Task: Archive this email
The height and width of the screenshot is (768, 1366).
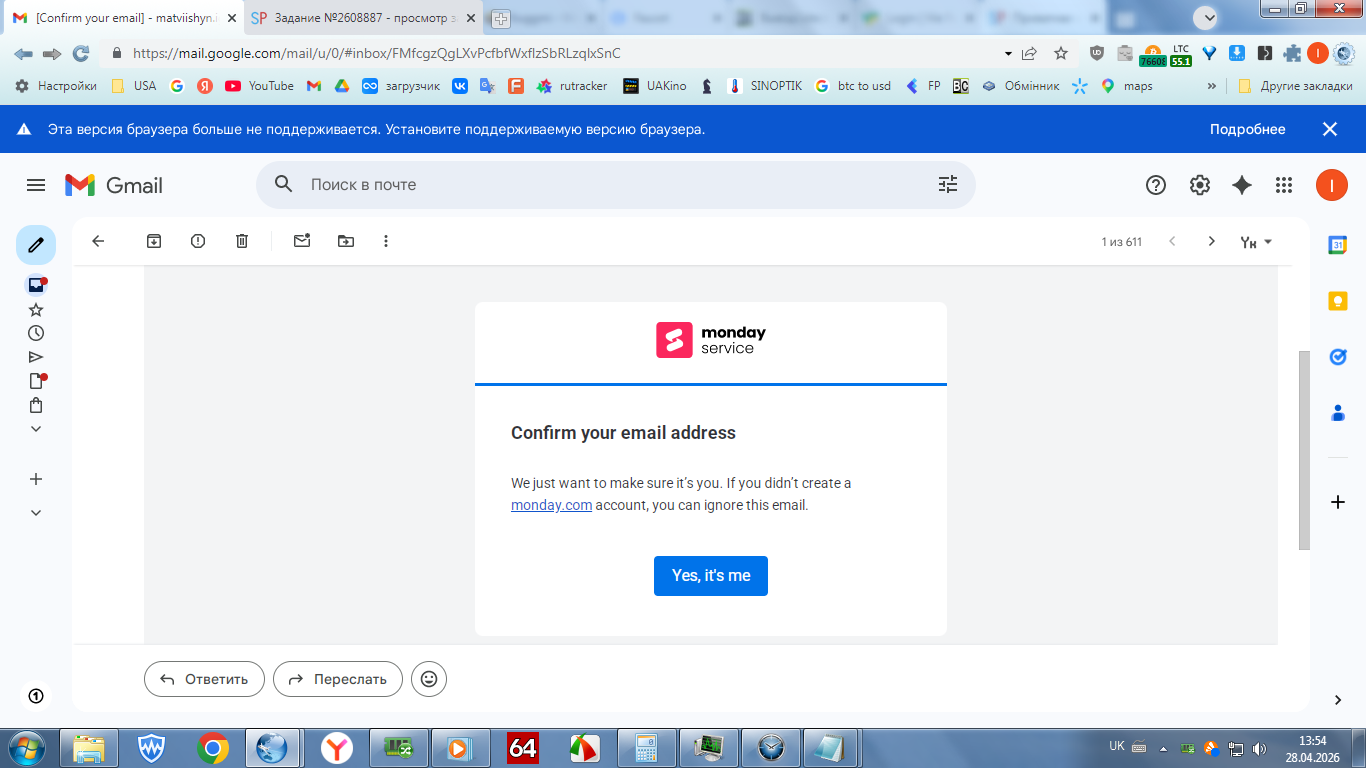Action: [x=154, y=241]
